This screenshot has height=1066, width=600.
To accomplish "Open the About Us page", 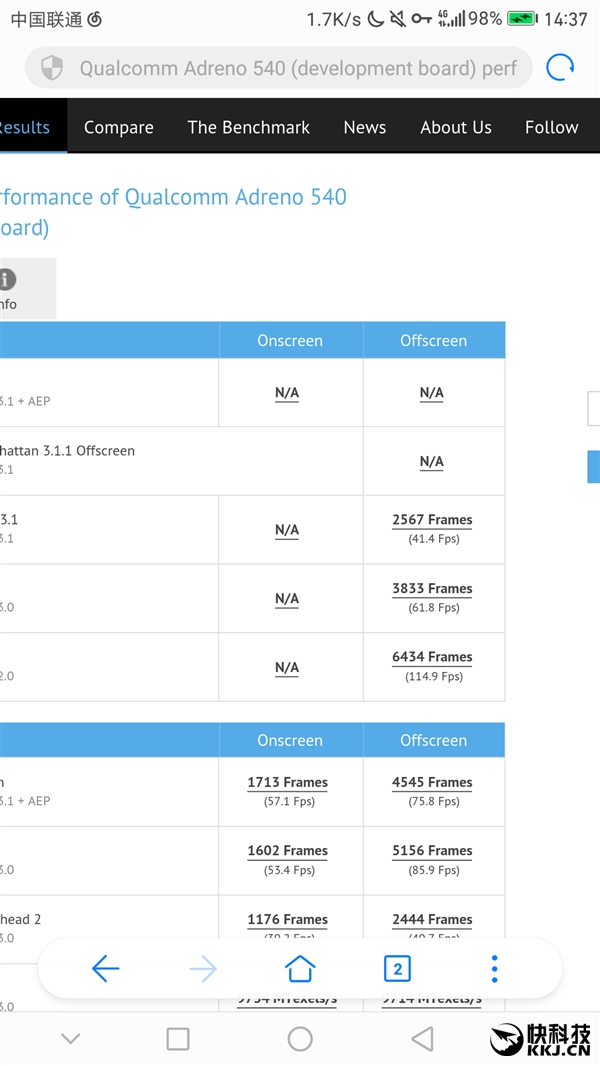I will [x=455, y=127].
